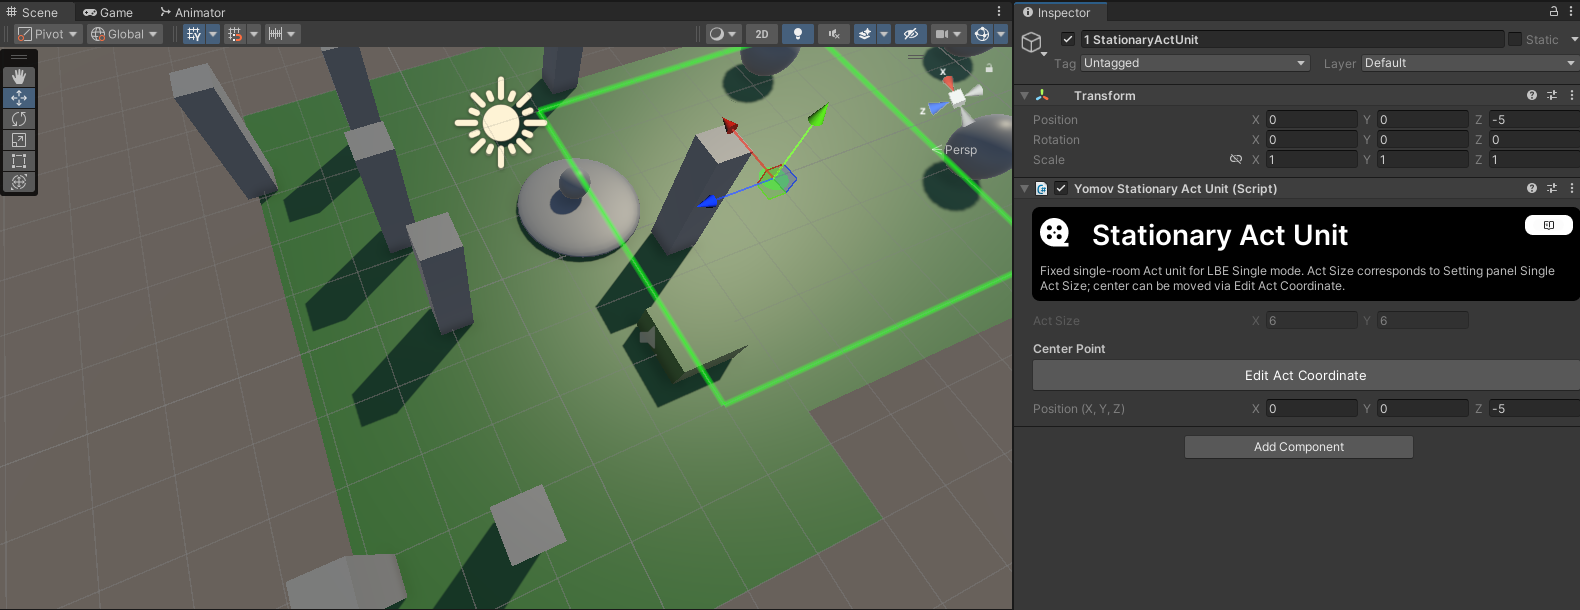Open script component context menu
The width and height of the screenshot is (1580, 610).
1571,188
